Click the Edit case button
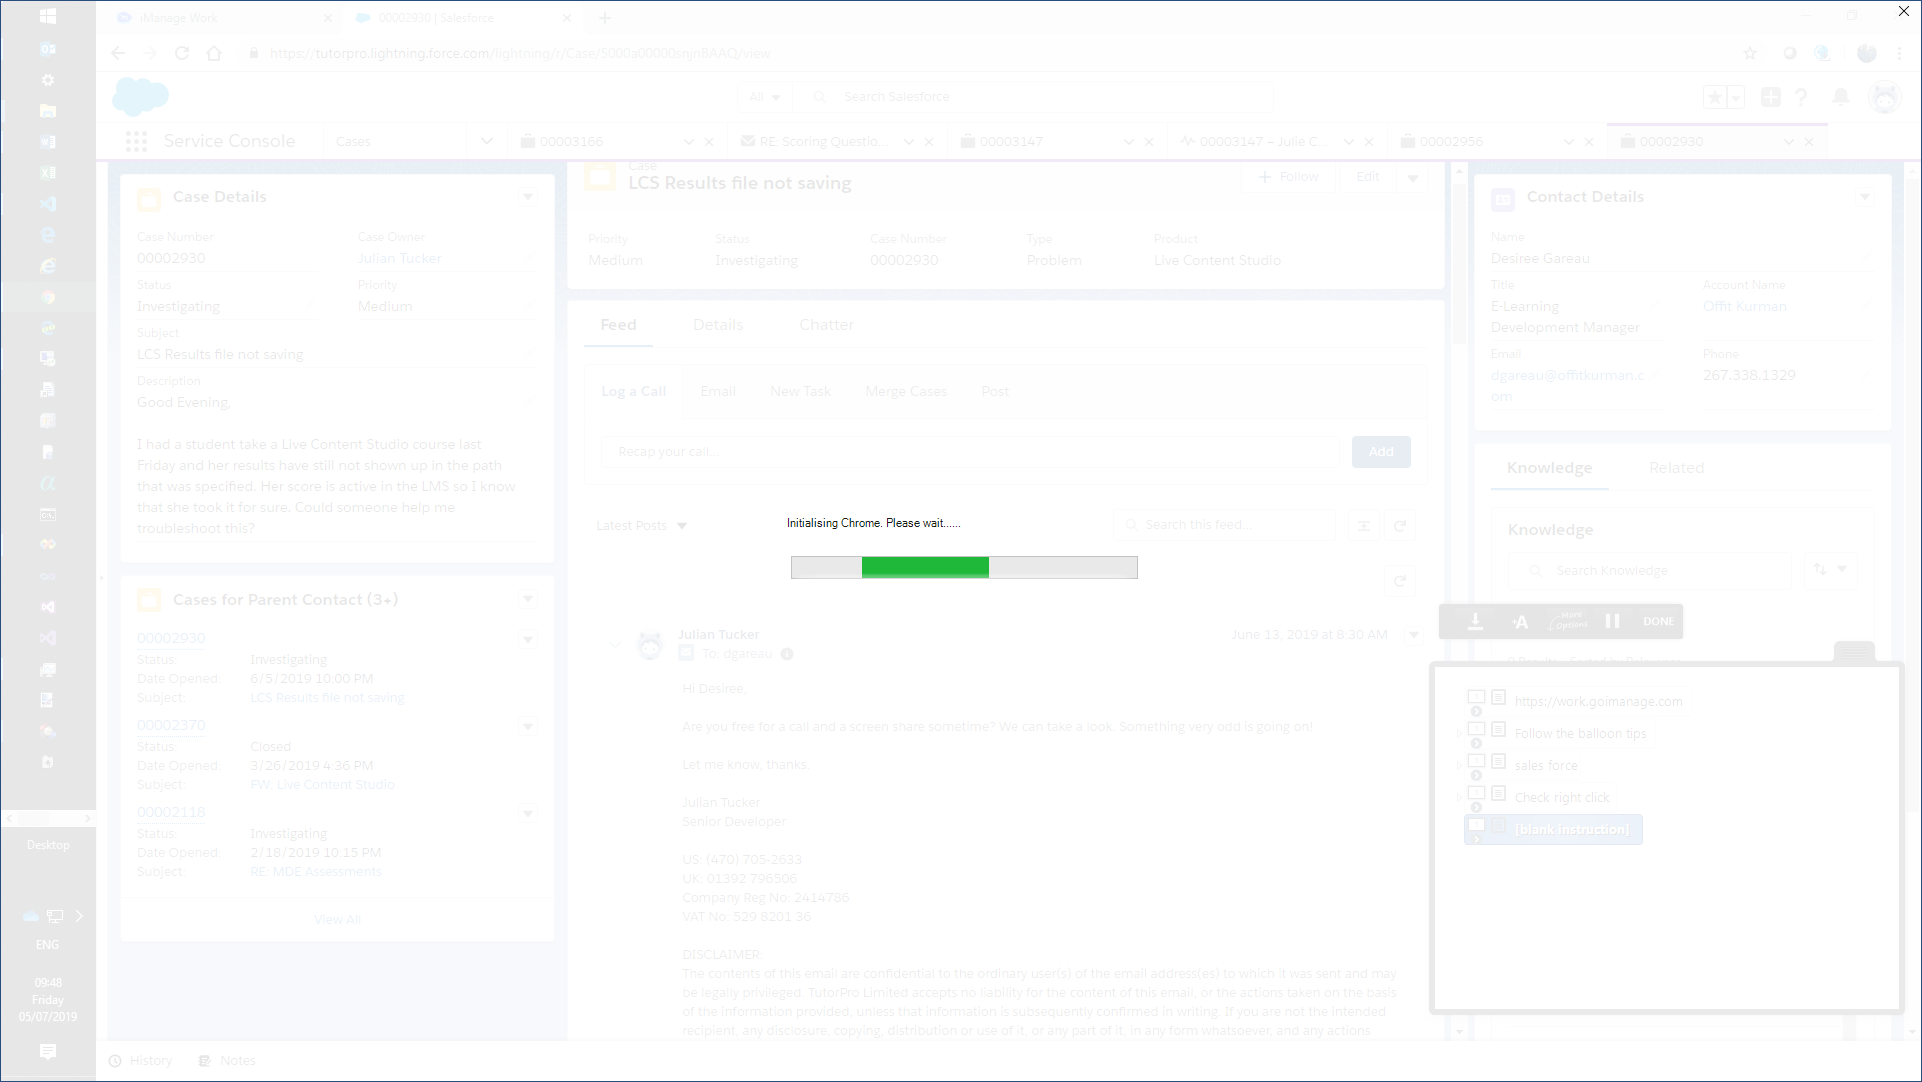This screenshot has height=1082, width=1922. (x=1367, y=177)
